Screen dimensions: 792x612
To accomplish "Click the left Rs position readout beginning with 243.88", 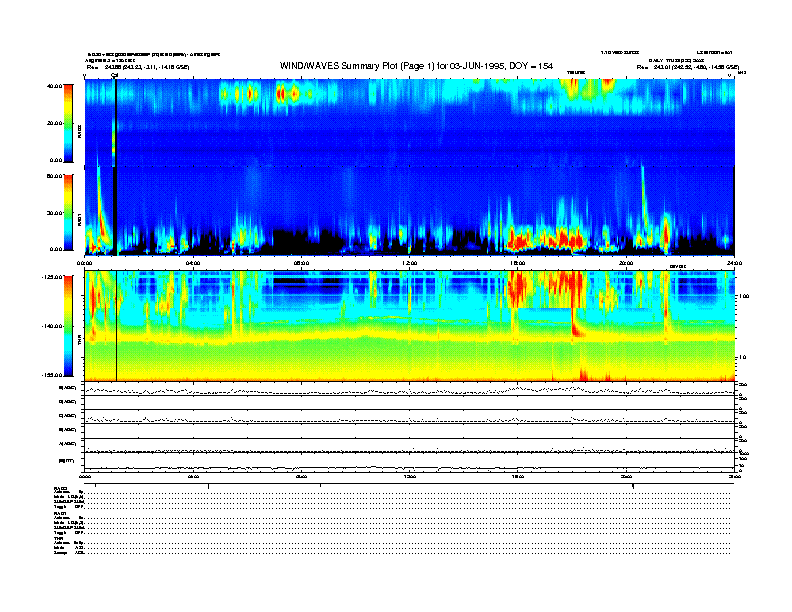I will 138,67.
